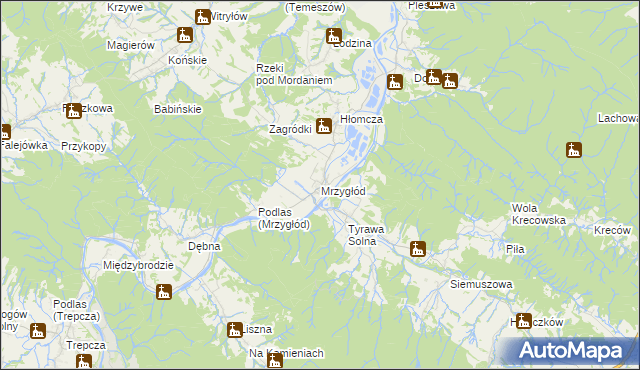The image size is (640, 370).
Task: Click the Na Kamieniach label
Action: pos(287,353)
